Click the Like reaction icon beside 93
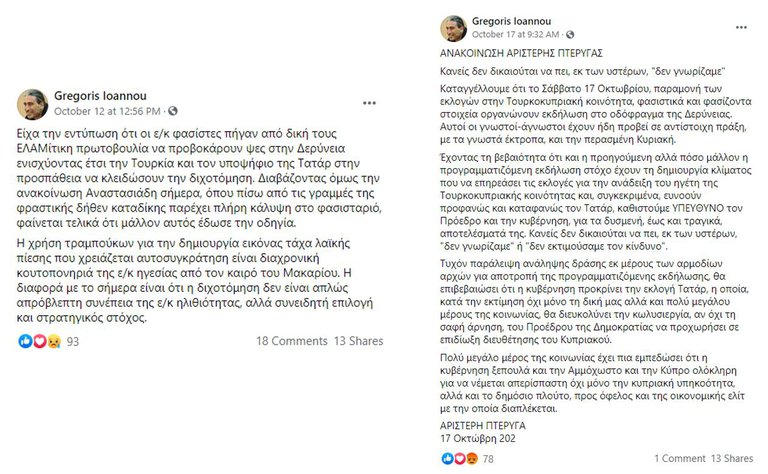 (25, 343)
